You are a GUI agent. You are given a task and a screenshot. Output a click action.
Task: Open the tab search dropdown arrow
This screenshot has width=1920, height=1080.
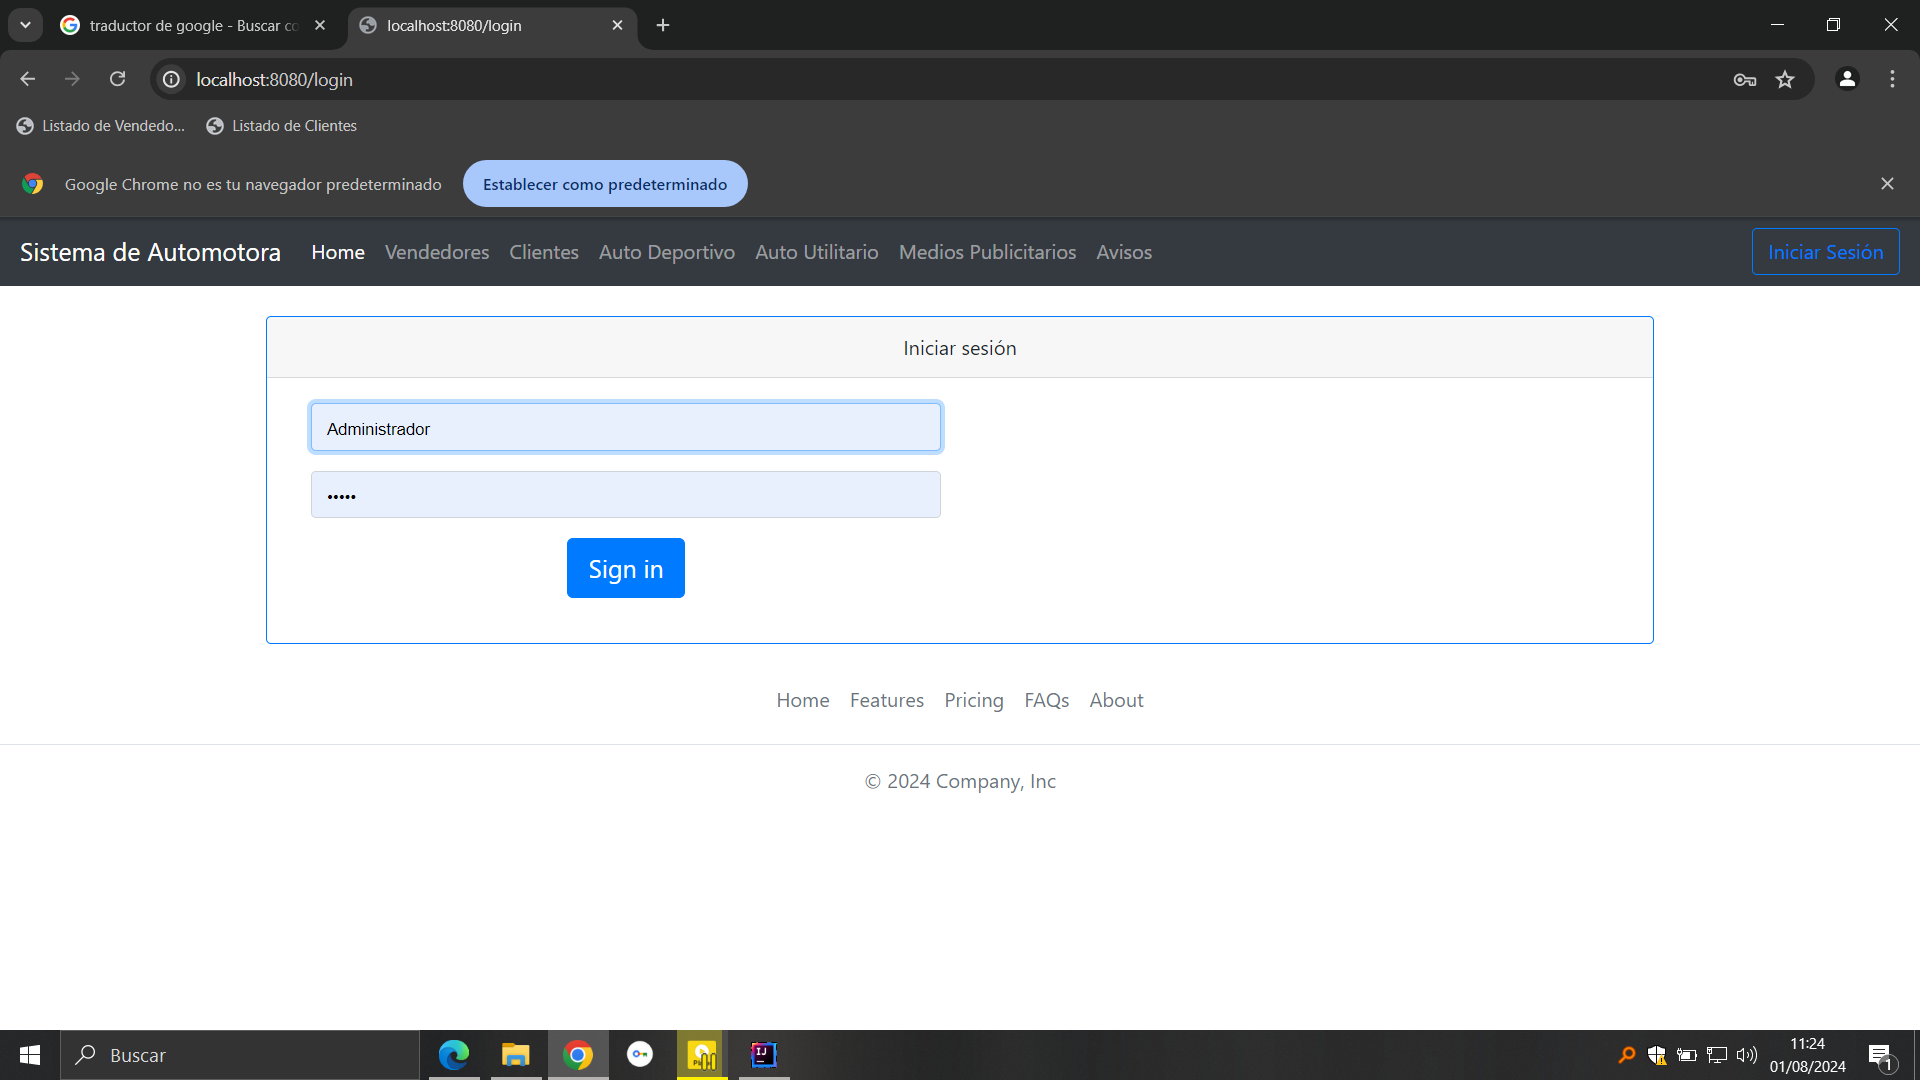pyautogui.click(x=25, y=25)
